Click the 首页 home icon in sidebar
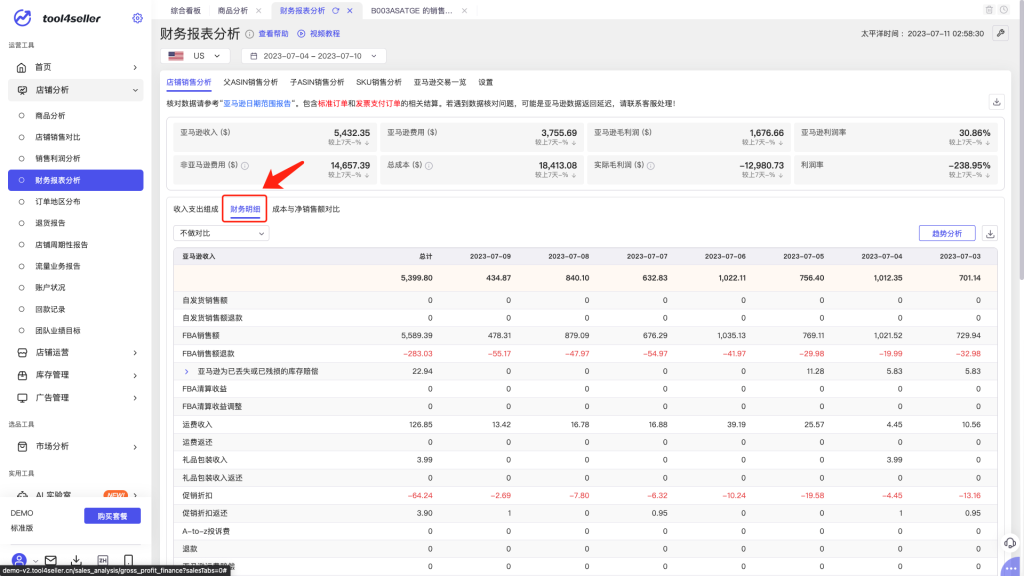Image resolution: width=1024 pixels, height=576 pixels. pos(22,67)
